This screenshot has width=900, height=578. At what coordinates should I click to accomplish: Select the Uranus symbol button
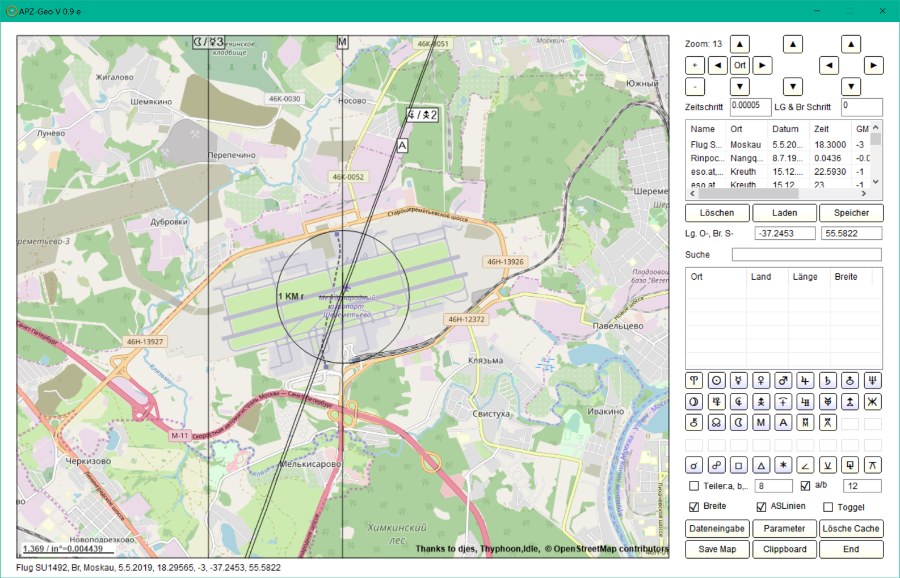click(x=850, y=381)
